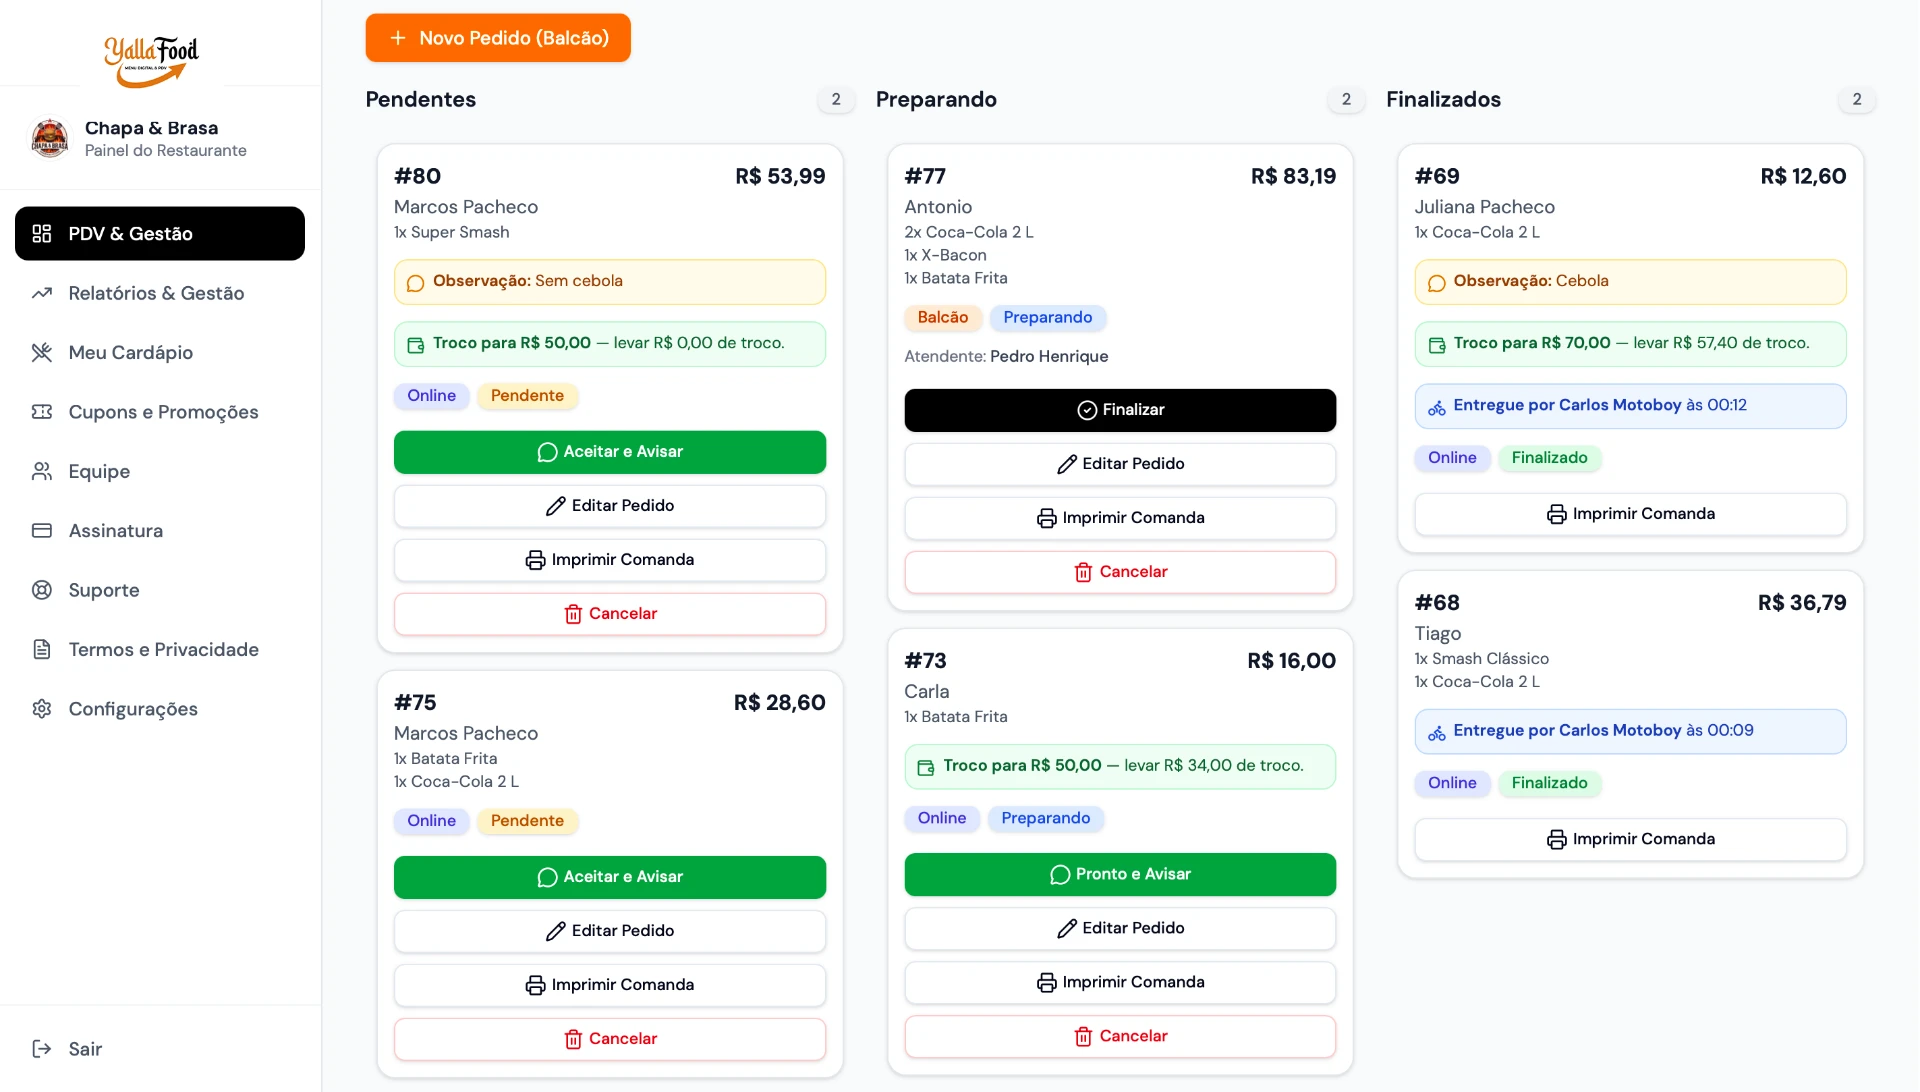Edit order #80
This screenshot has width=1920, height=1092.
click(x=610, y=506)
